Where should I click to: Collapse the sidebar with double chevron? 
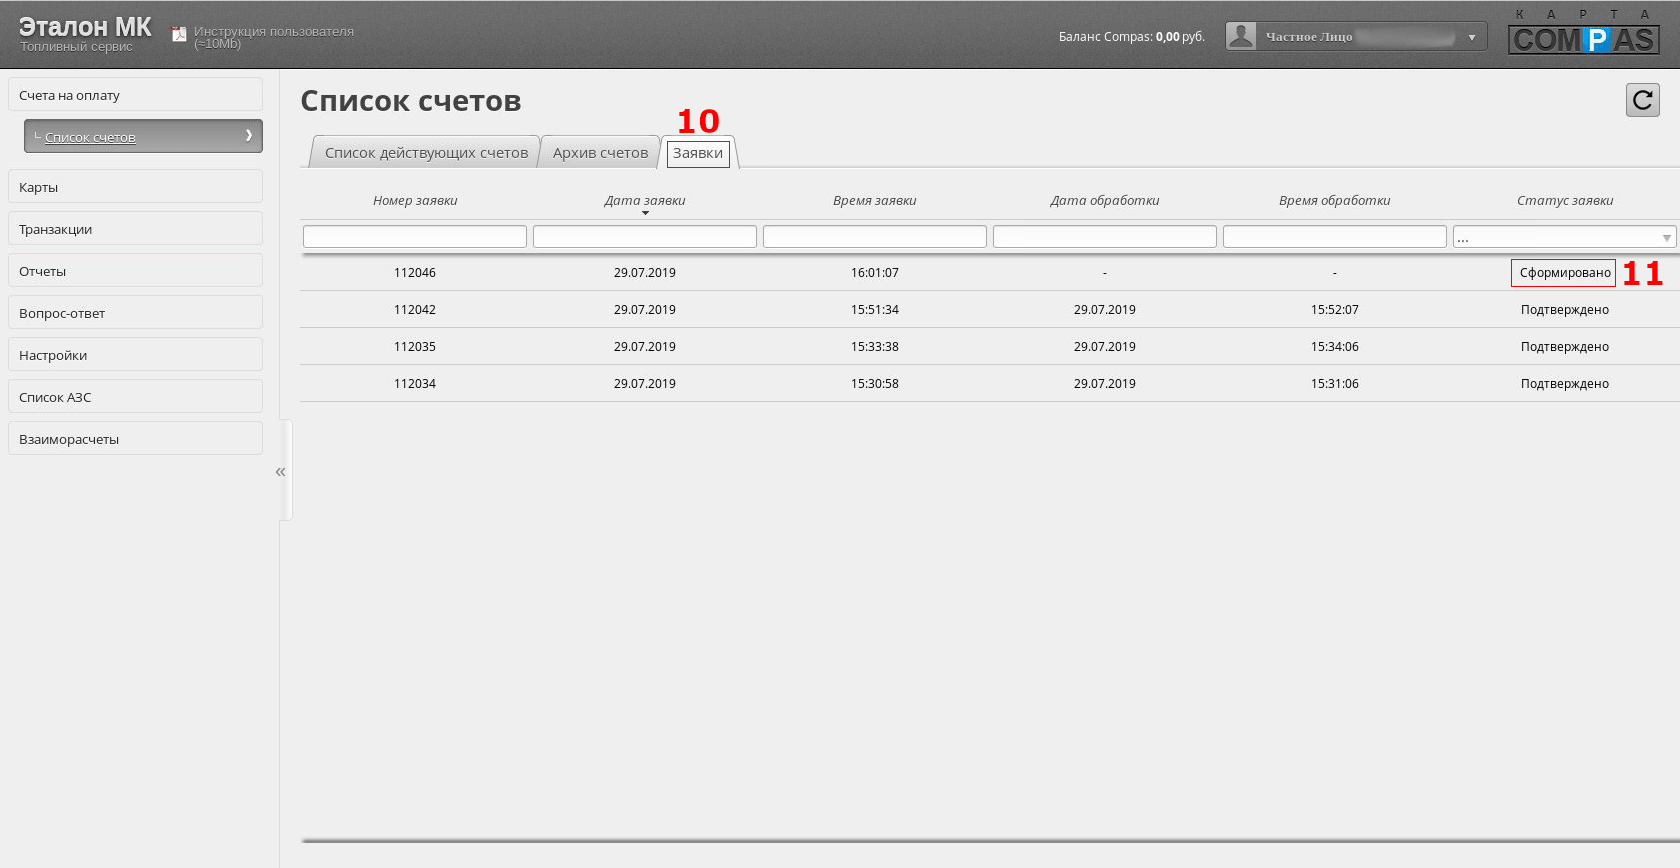coord(281,471)
